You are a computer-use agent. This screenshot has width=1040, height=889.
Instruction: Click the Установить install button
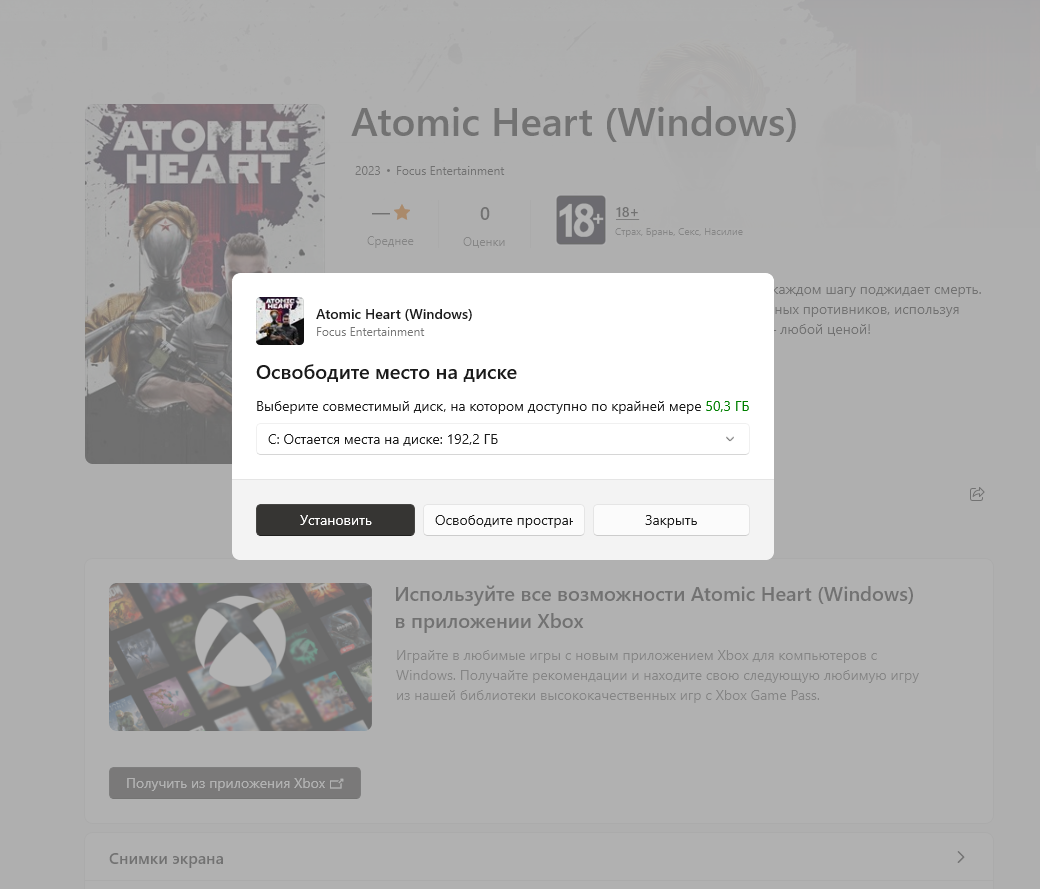[336, 520]
